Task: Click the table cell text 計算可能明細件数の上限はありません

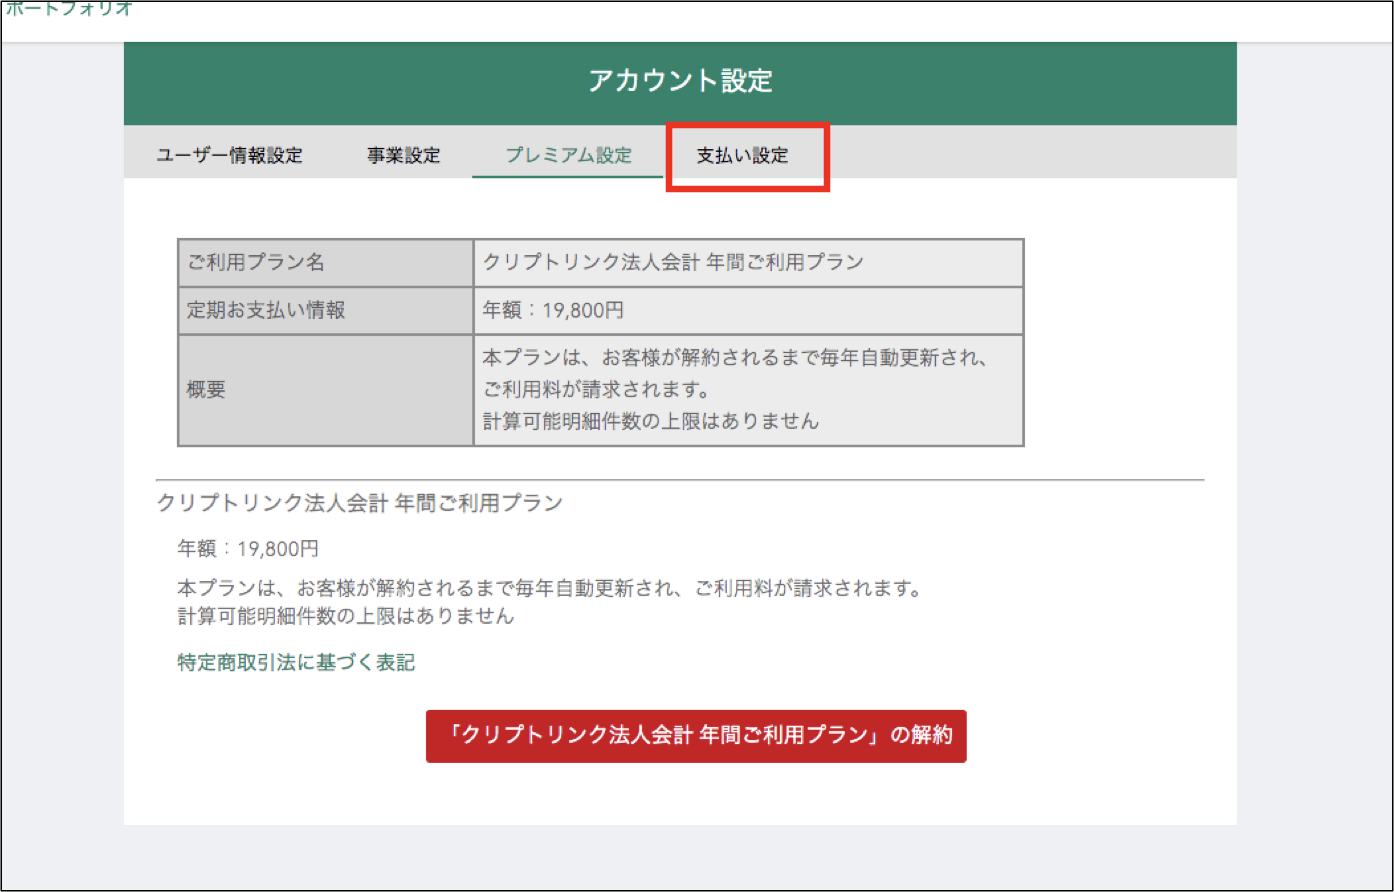Action: click(651, 421)
